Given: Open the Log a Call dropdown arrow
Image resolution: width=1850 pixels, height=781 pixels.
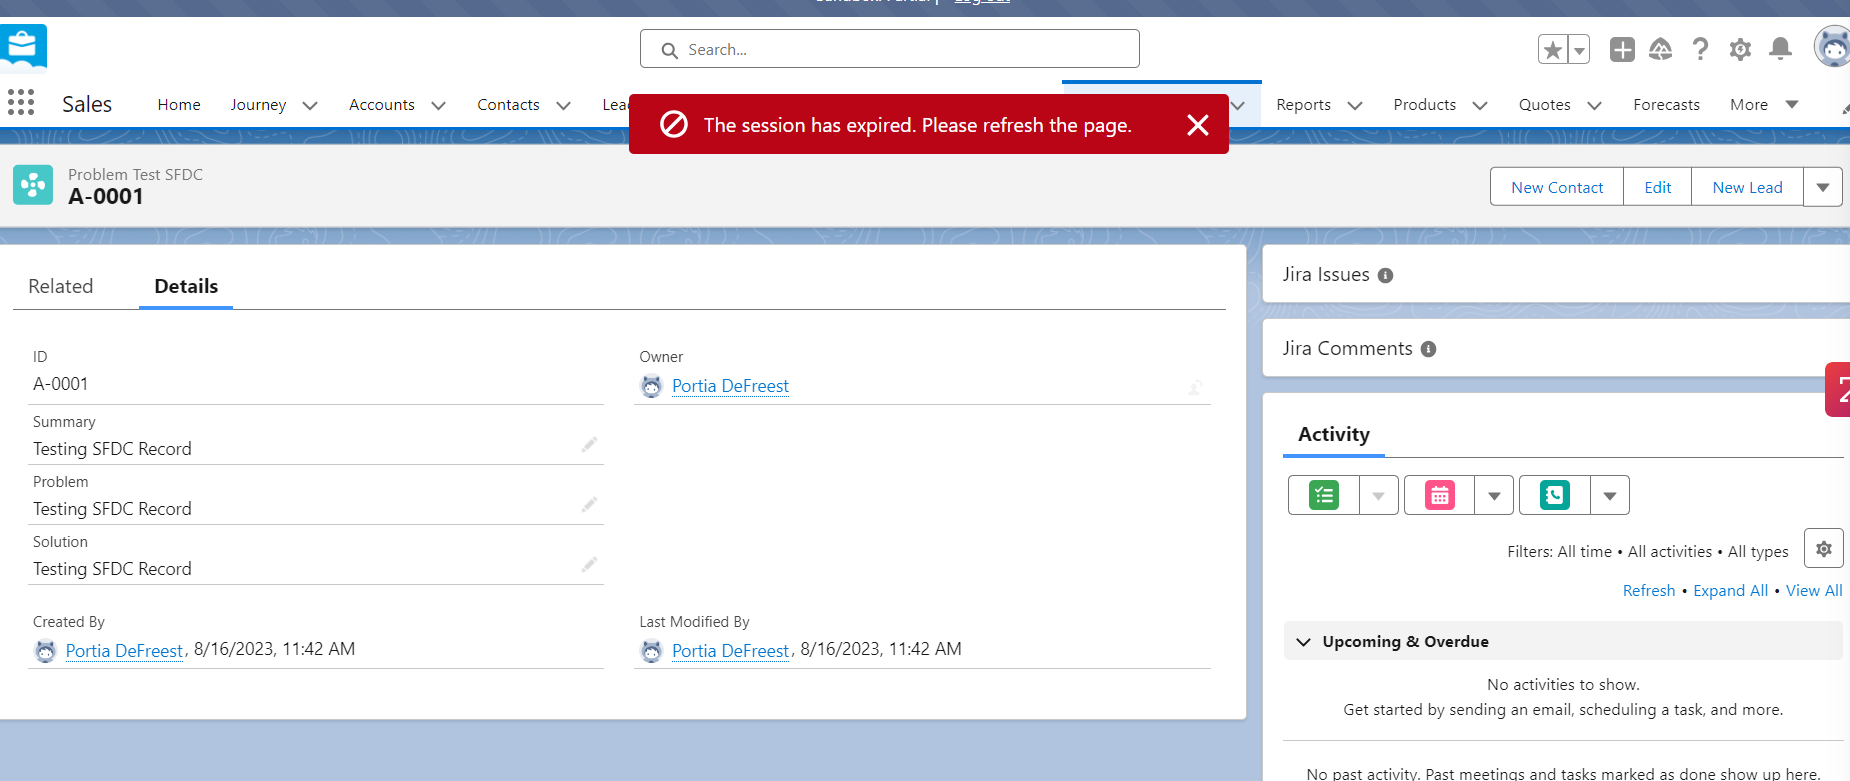Looking at the screenshot, I should tap(1610, 495).
